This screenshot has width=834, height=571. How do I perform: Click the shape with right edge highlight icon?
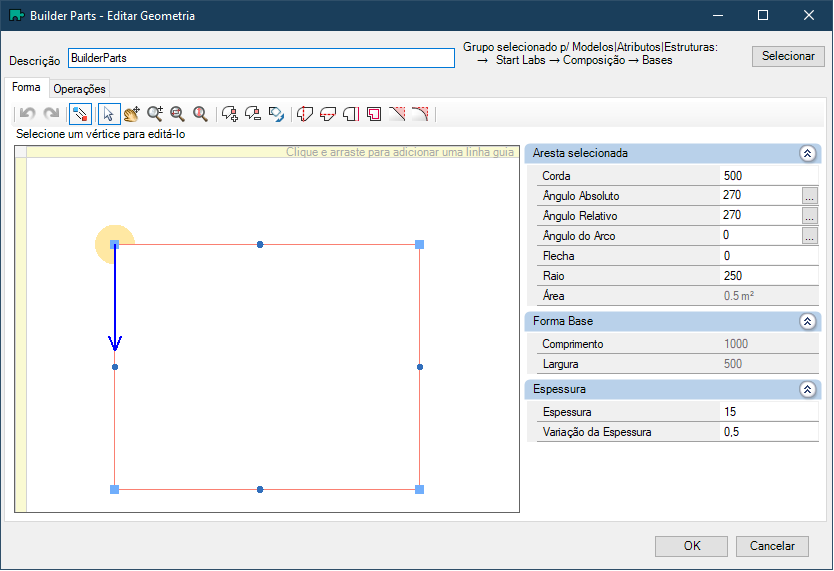point(351,114)
